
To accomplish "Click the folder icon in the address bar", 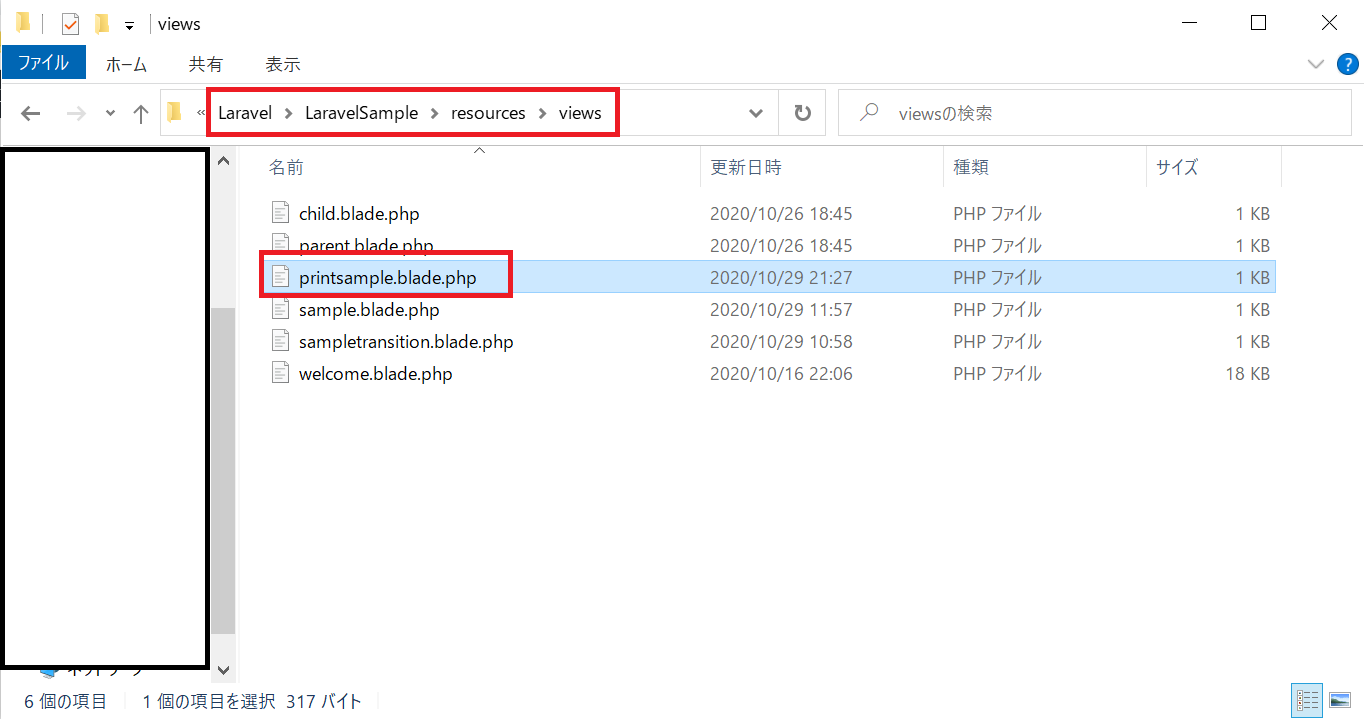I will pos(175,112).
